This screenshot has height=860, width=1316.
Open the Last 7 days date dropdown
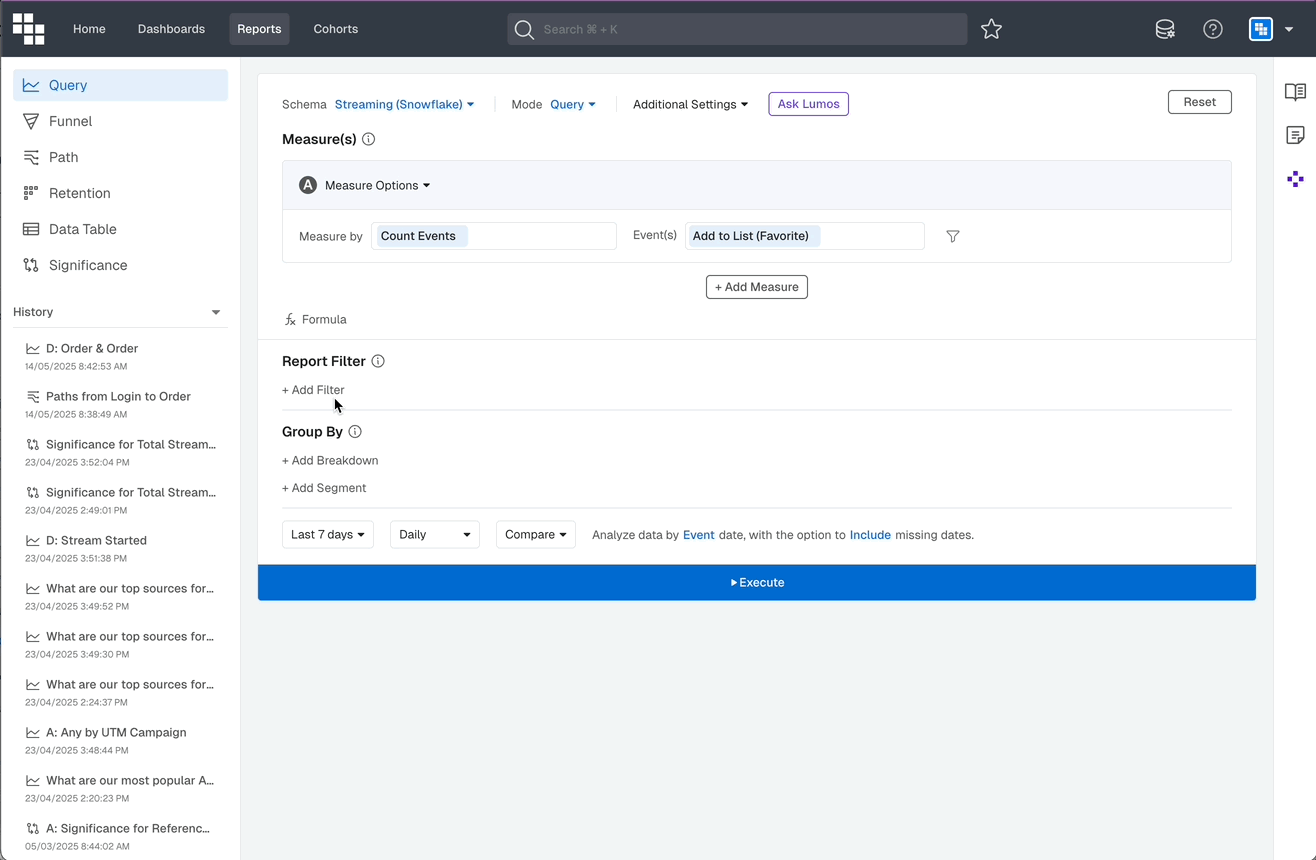pyautogui.click(x=328, y=534)
